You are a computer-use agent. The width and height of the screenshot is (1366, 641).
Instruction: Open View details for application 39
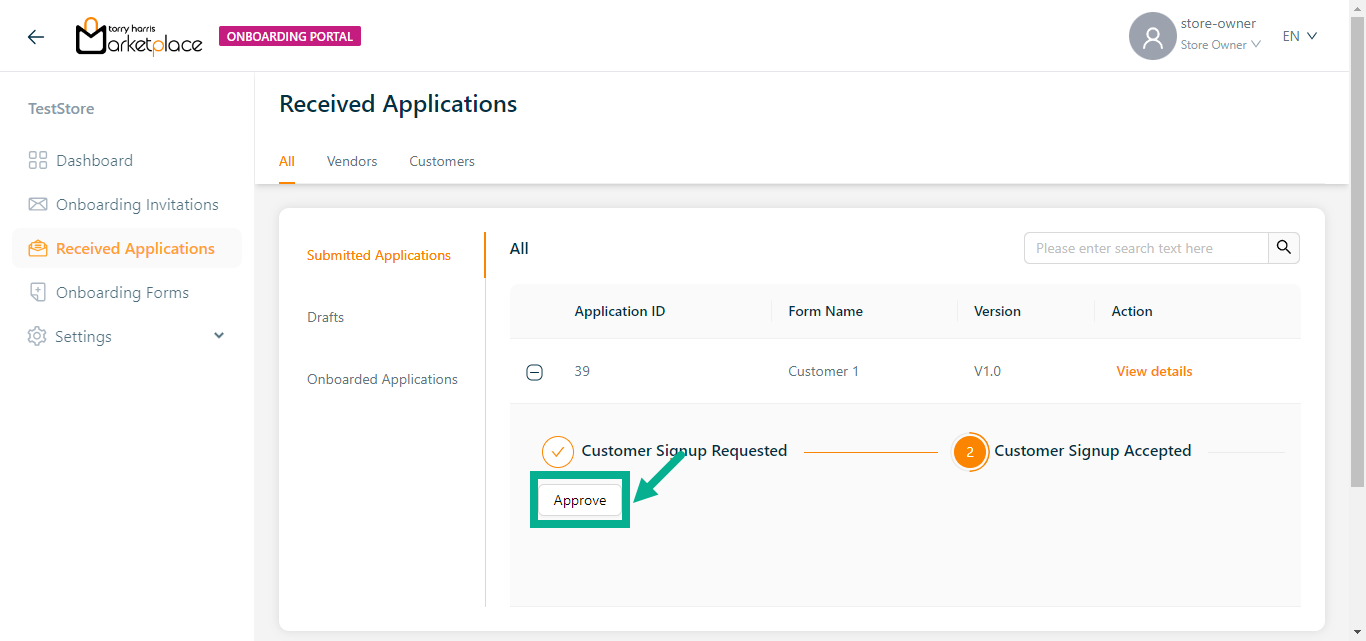coord(1154,371)
